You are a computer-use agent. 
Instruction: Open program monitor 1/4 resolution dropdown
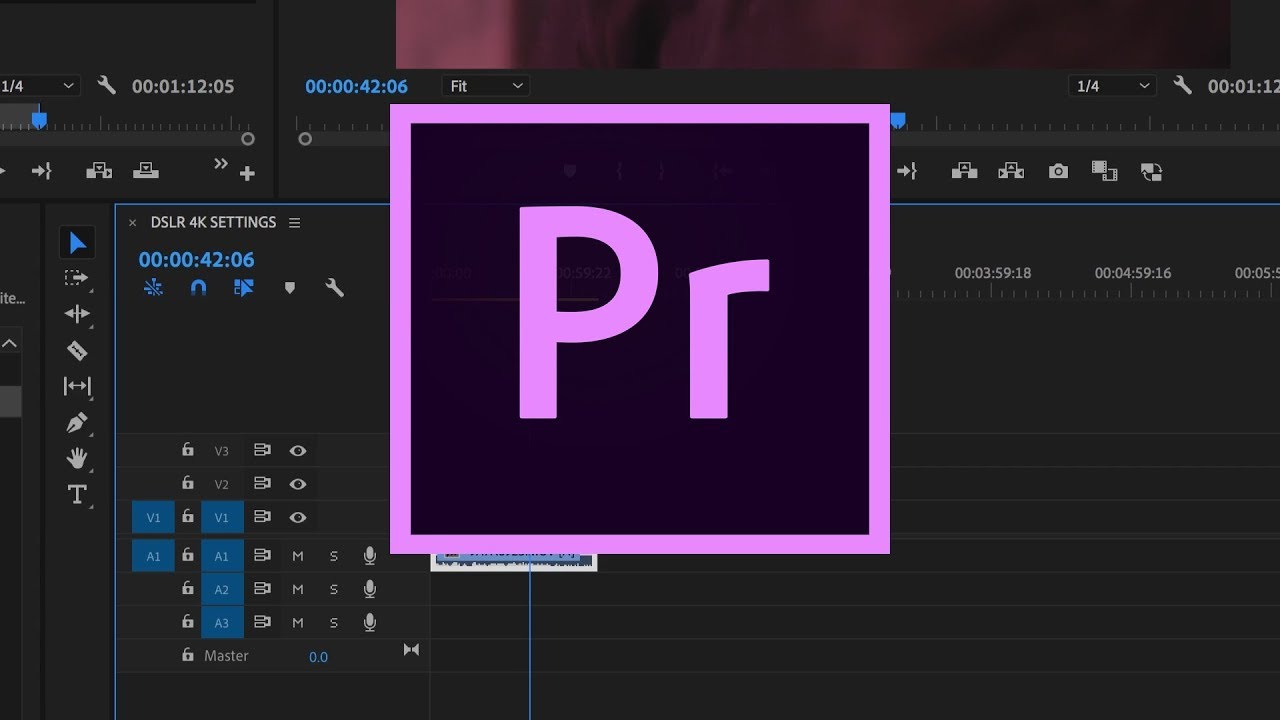(x=1112, y=86)
